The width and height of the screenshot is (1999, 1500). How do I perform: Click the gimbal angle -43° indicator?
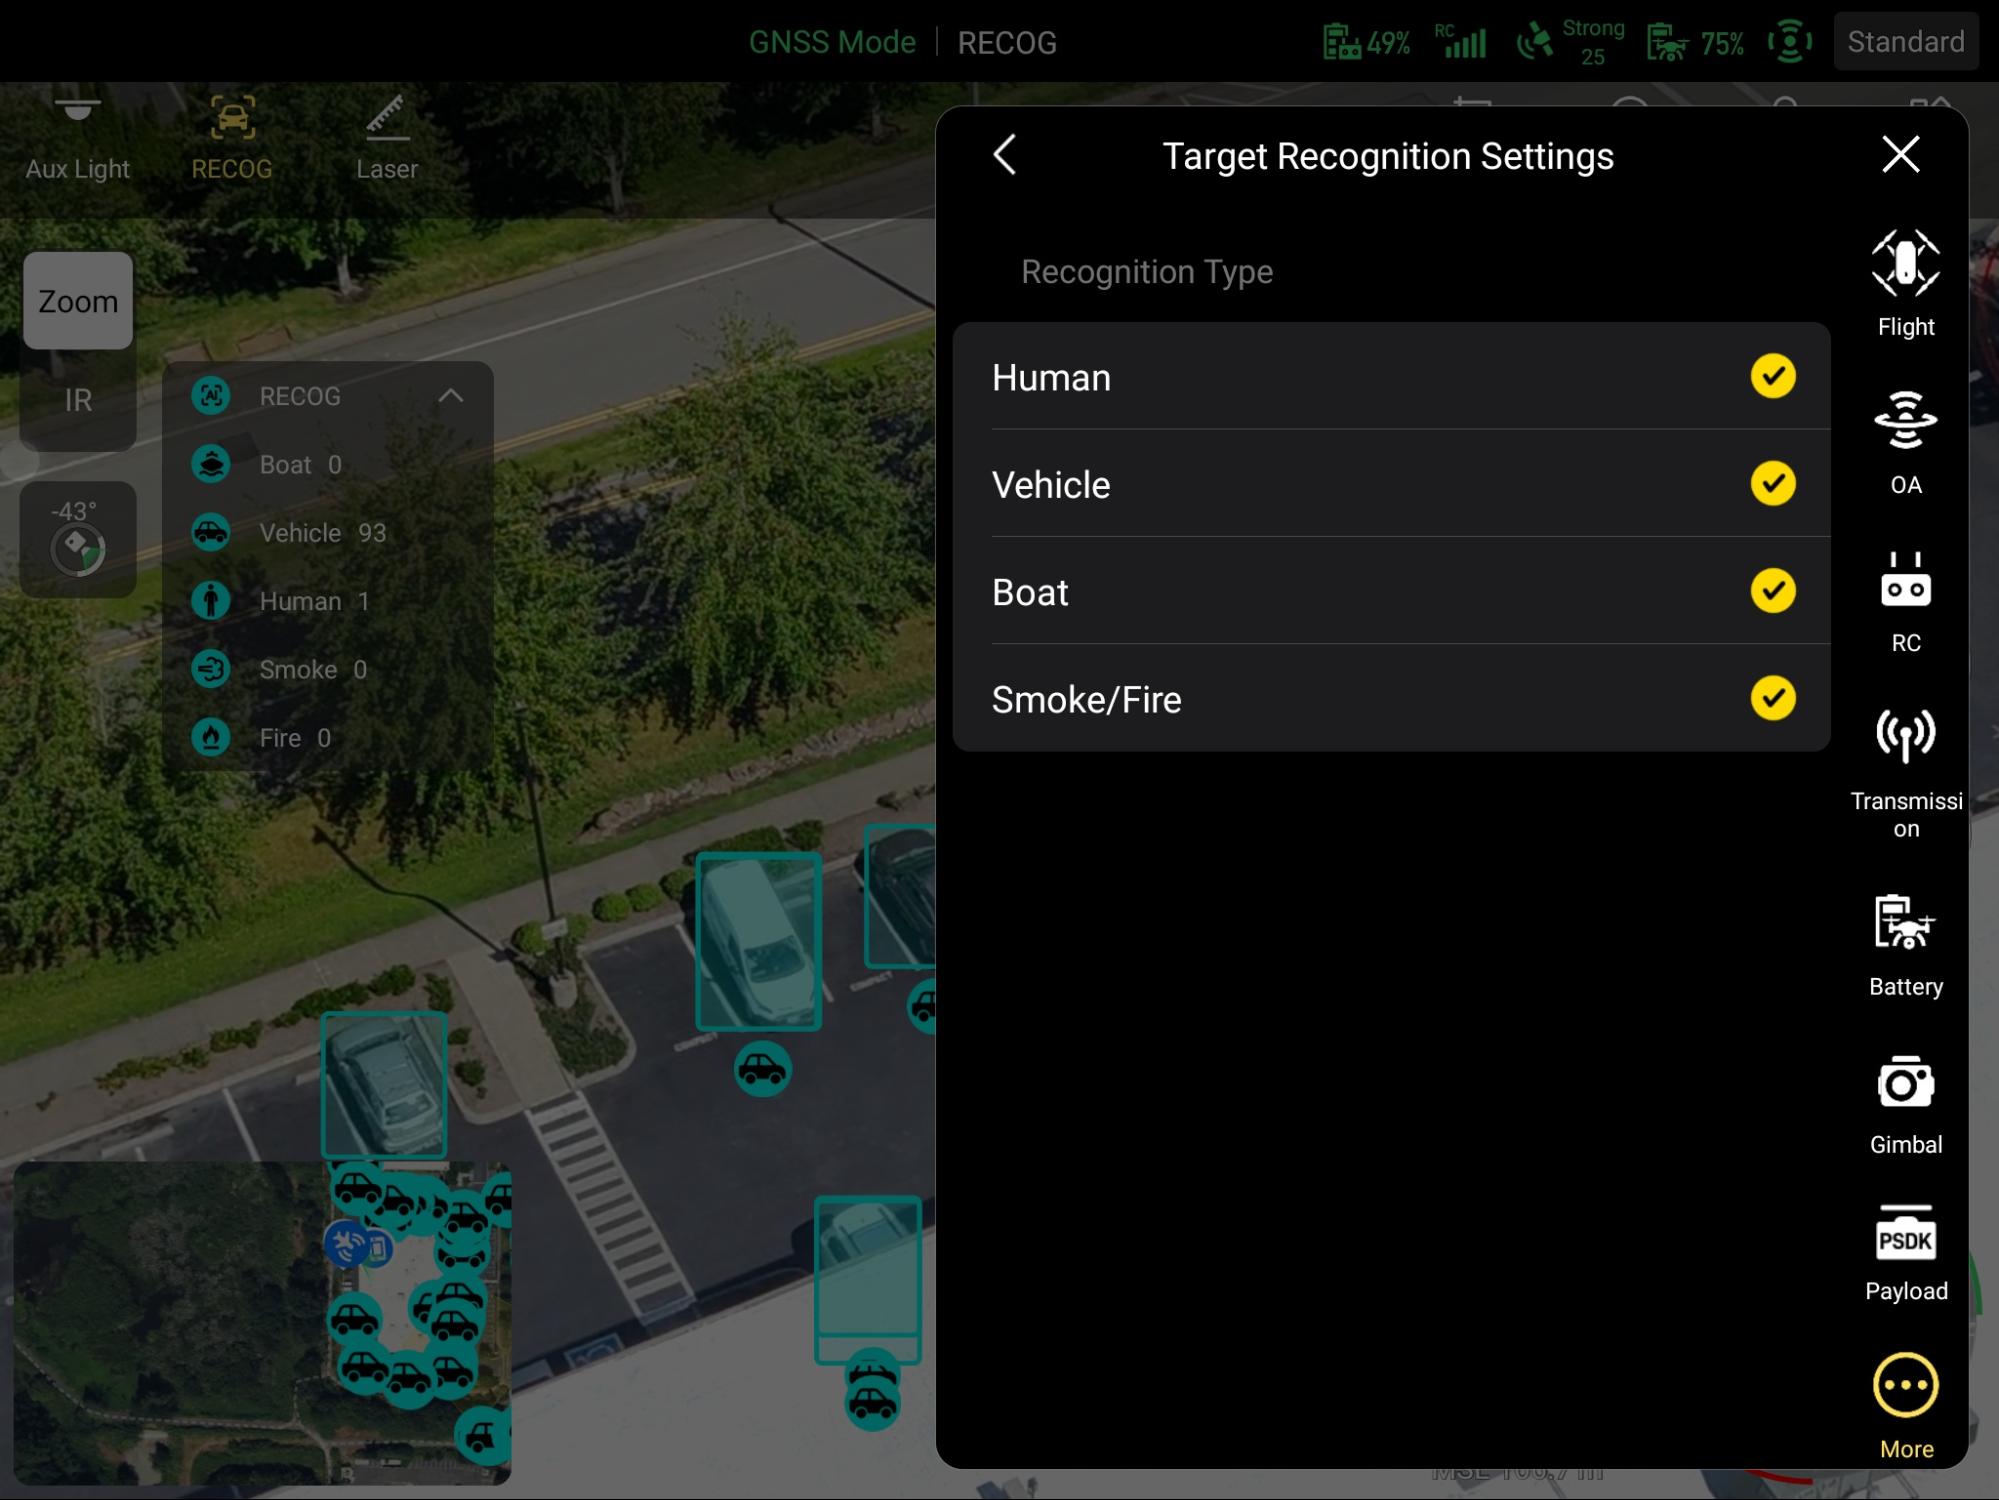point(77,539)
